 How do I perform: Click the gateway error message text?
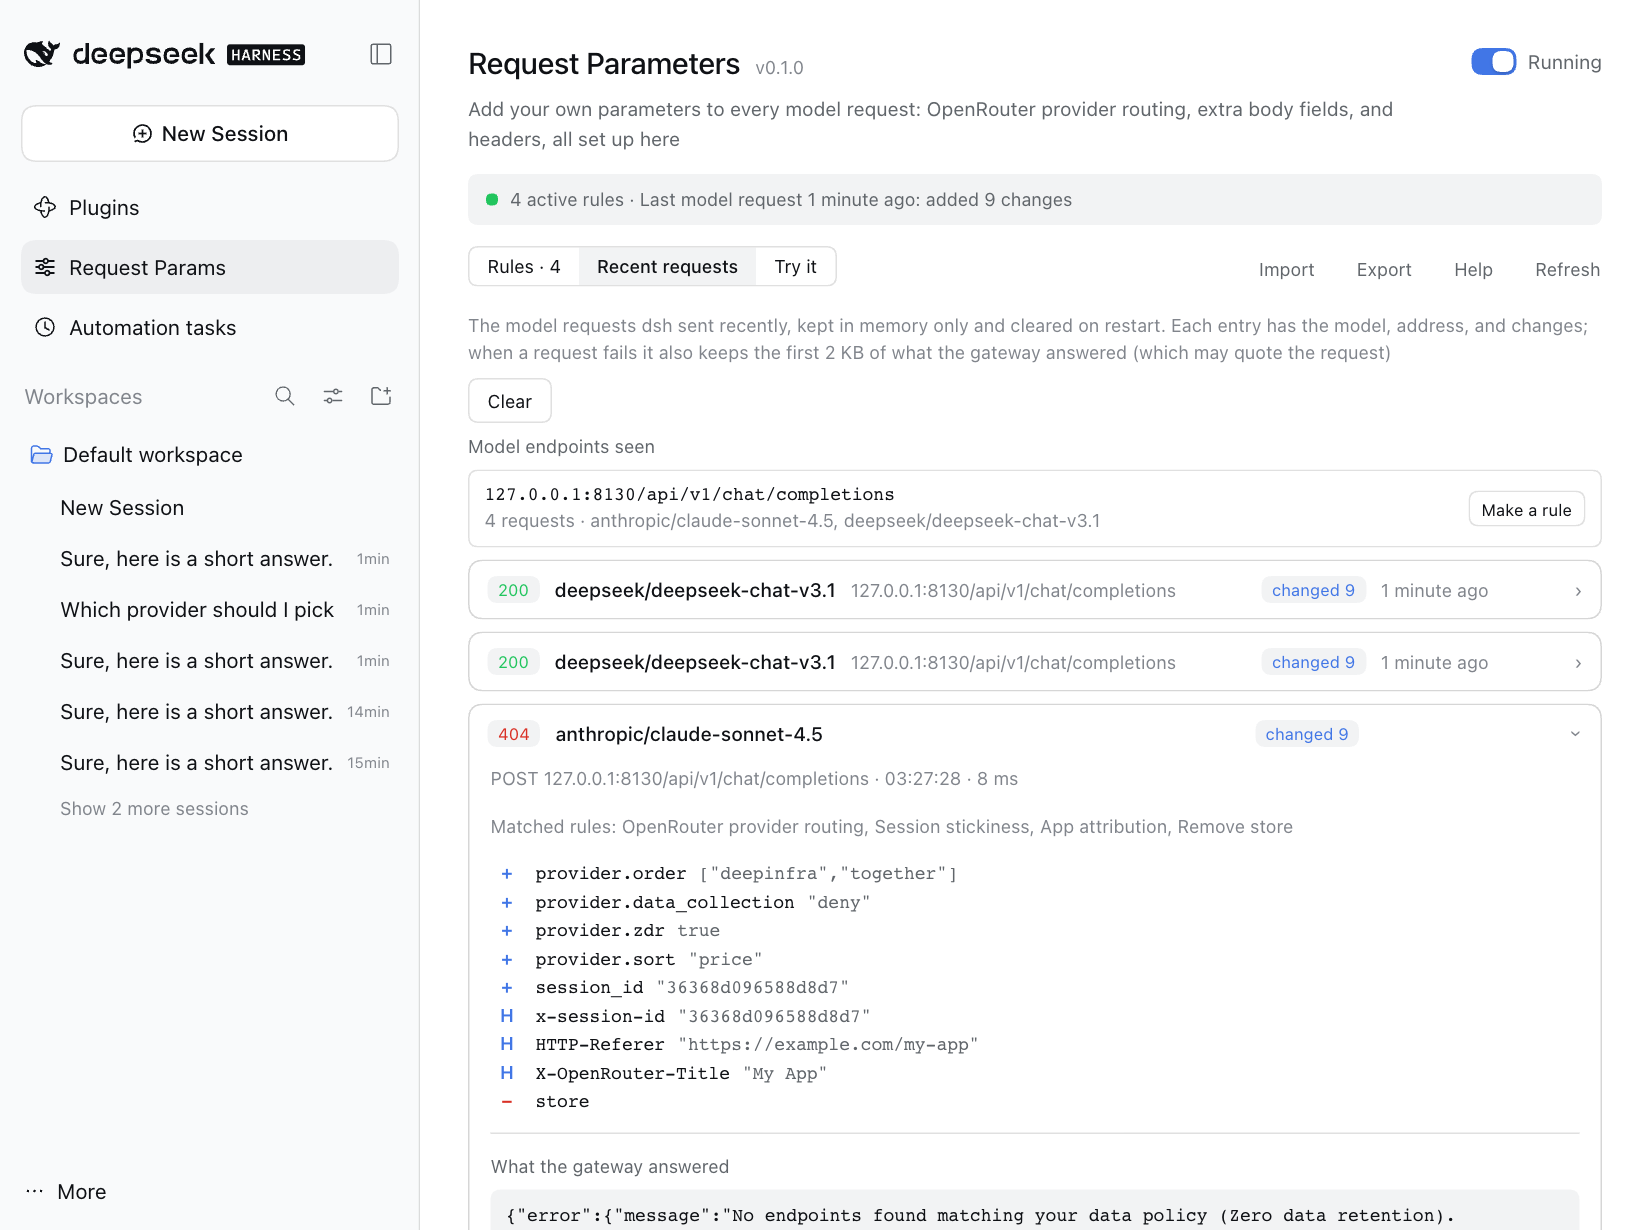980,1215
